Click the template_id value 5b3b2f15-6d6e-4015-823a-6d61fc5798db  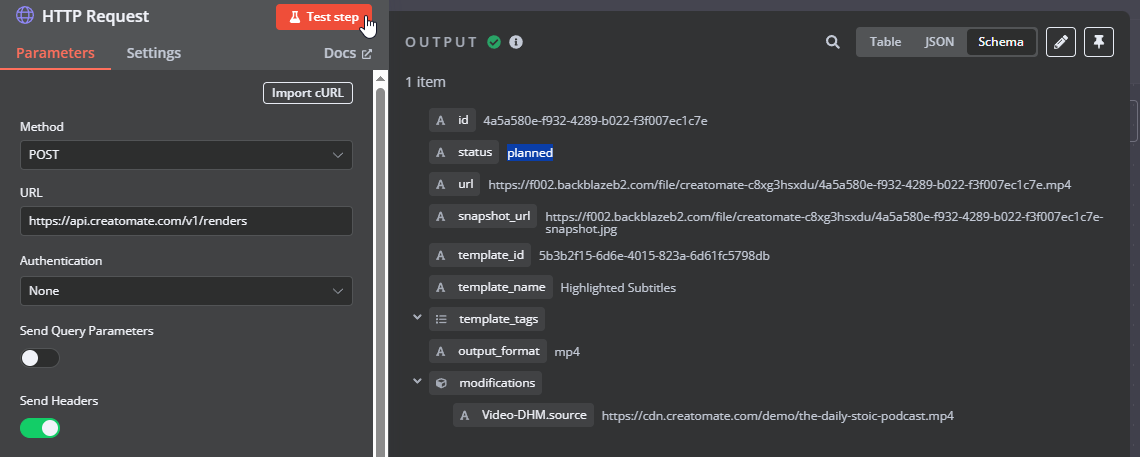click(x=654, y=256)
